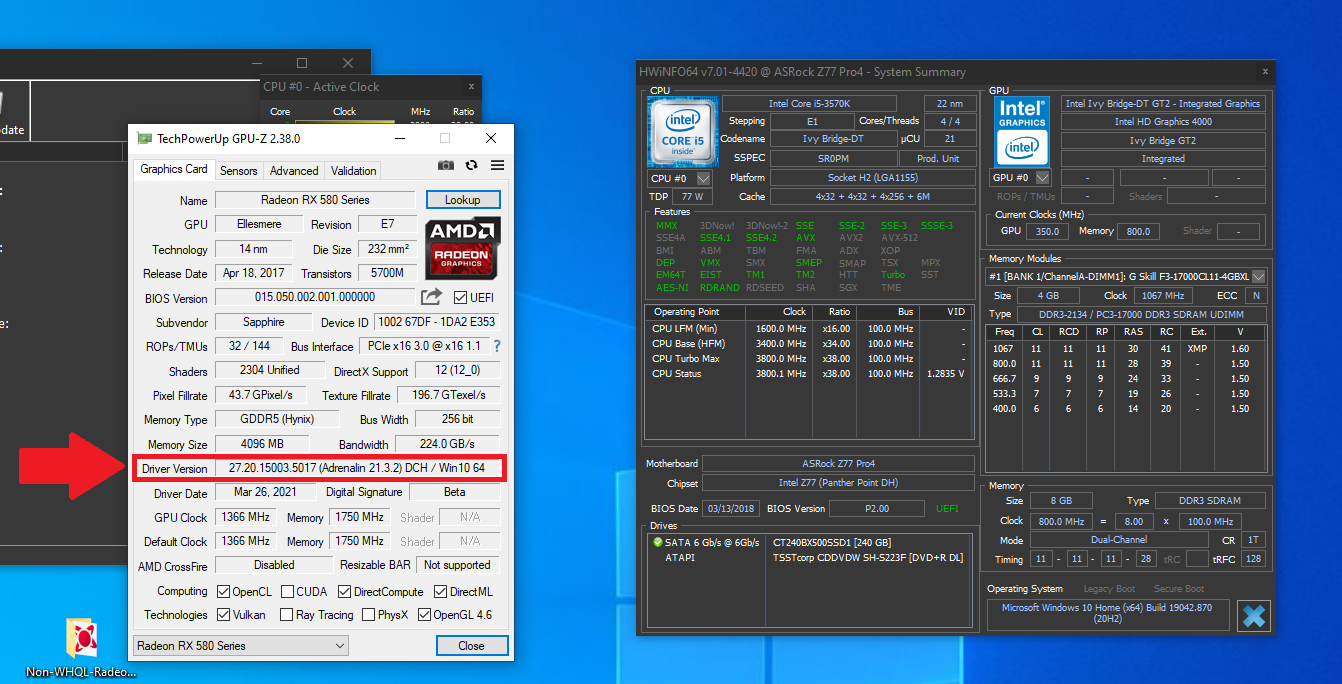The image size is (1342, 684).
Task: Open the Radeon RX 580 Series GPU selector dropdown
Action: pos(240,645)
